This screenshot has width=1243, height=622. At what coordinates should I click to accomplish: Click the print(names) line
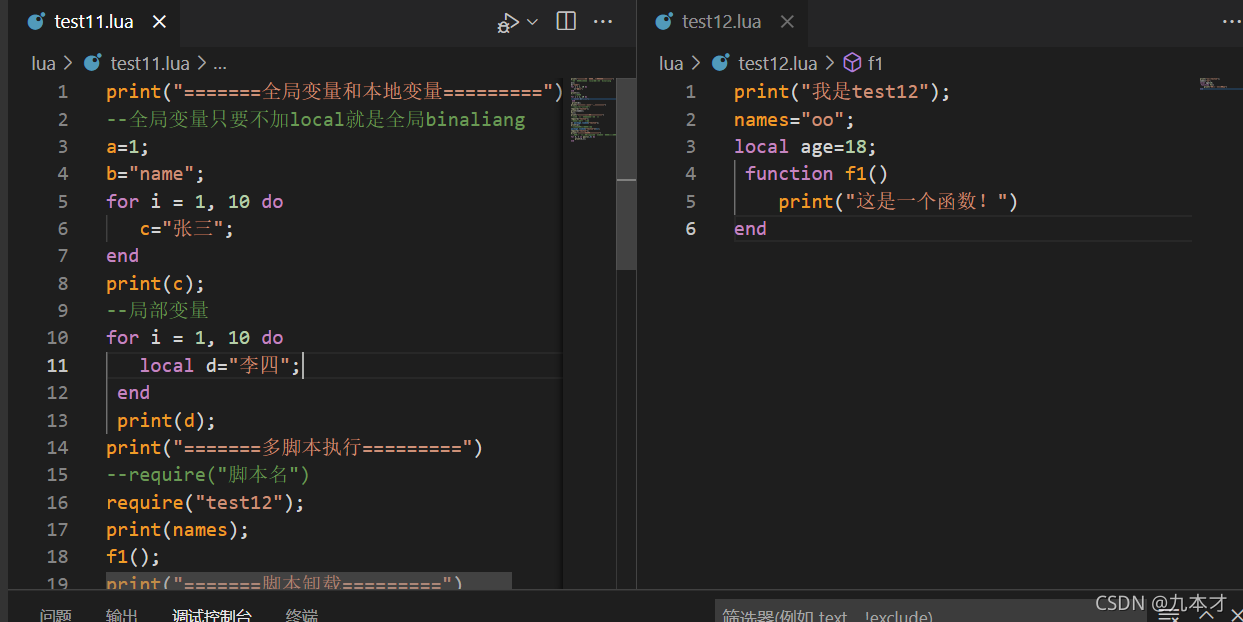click(177, 529)
